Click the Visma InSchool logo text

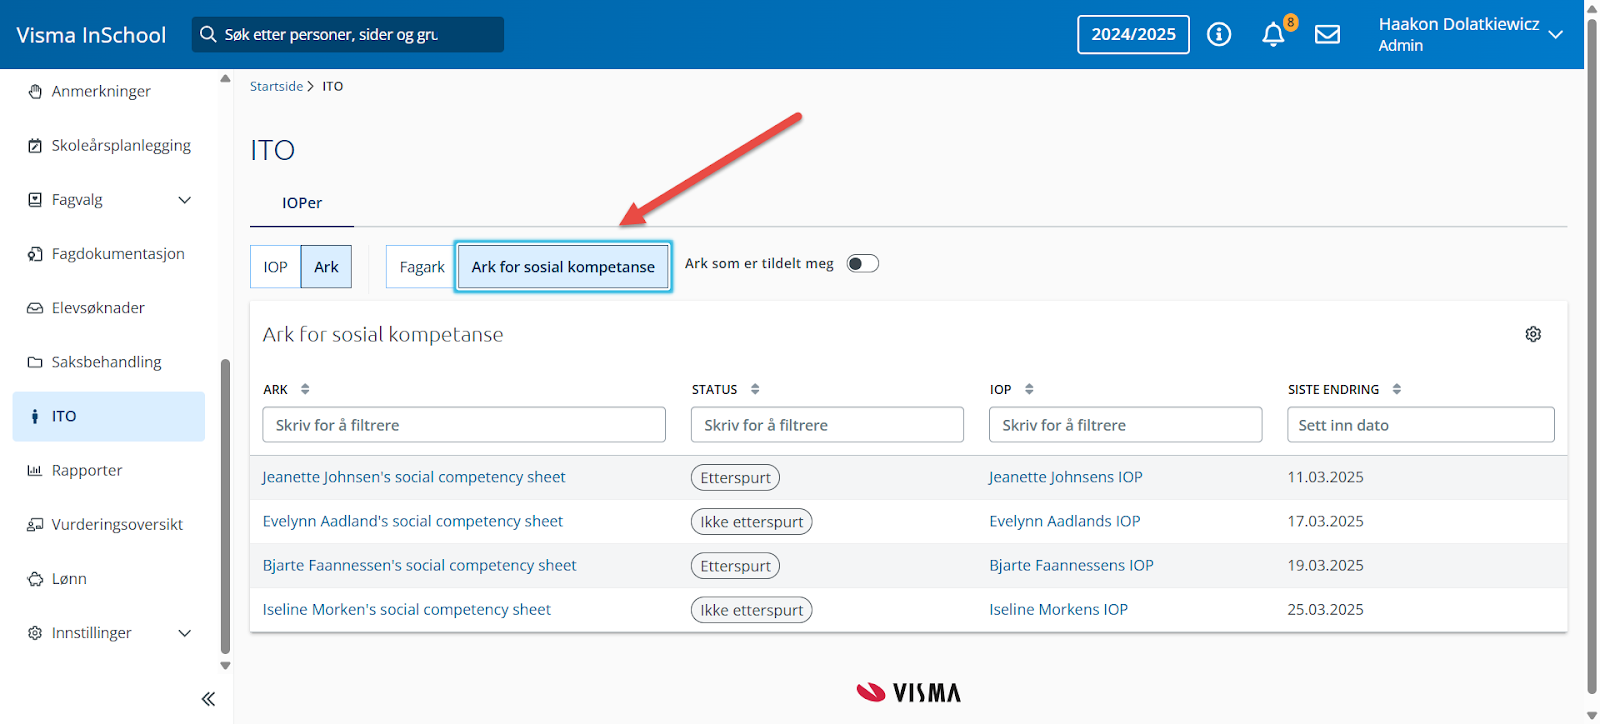pyautogui.click(x=91, y=35)
